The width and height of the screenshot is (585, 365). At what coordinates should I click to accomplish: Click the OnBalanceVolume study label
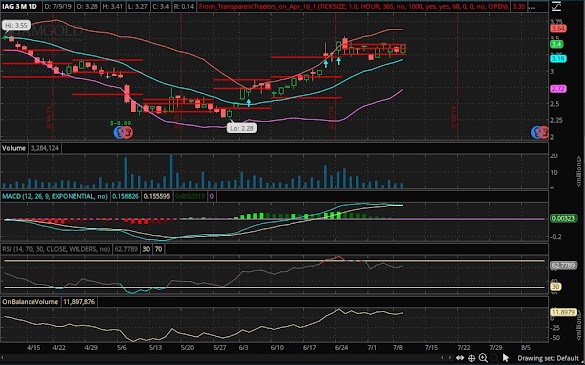tap(30, 302)
